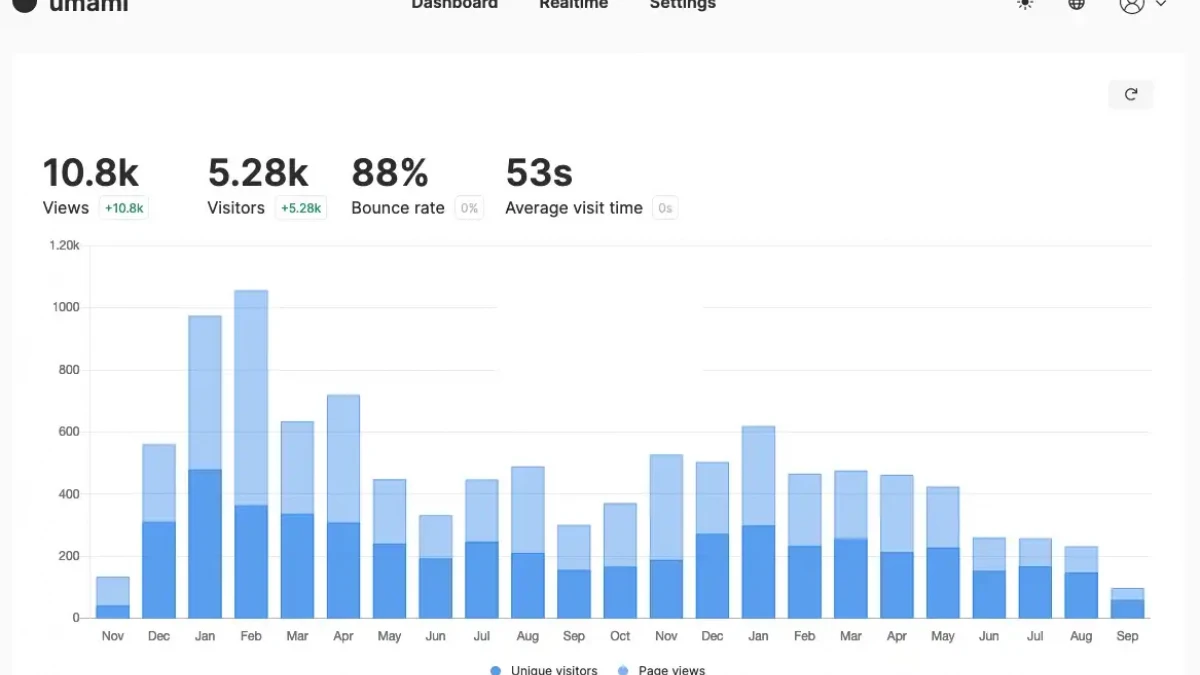Open the globe language selector

point(1077,4)
